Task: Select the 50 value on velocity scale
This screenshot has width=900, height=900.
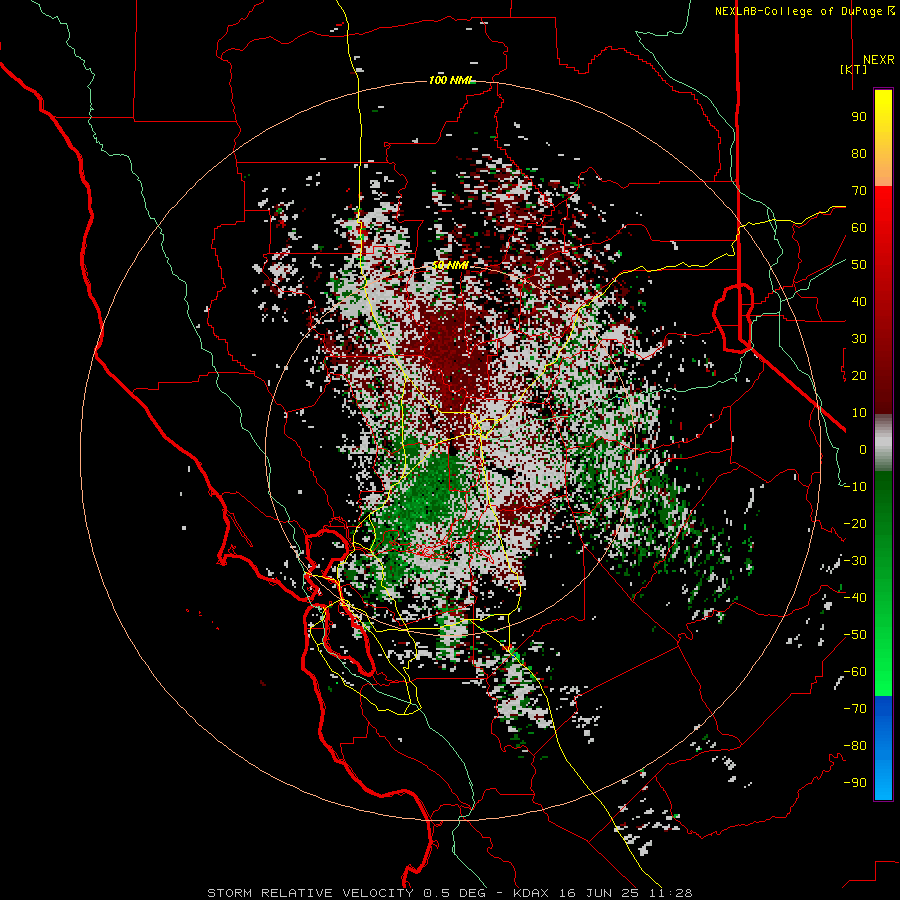Action: coord(859,265)
